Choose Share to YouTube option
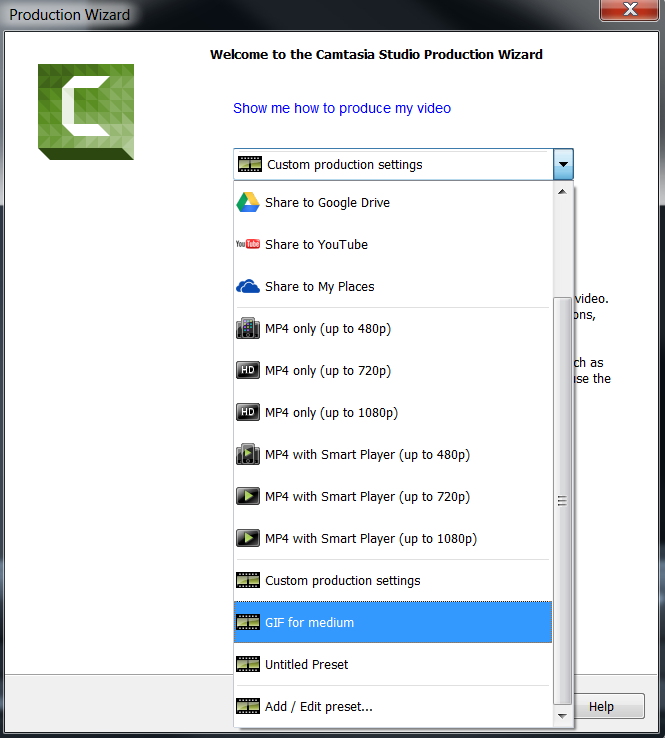The width and height of the screenshot is (665, 738). pyautogui.click(x=393, y=244)
